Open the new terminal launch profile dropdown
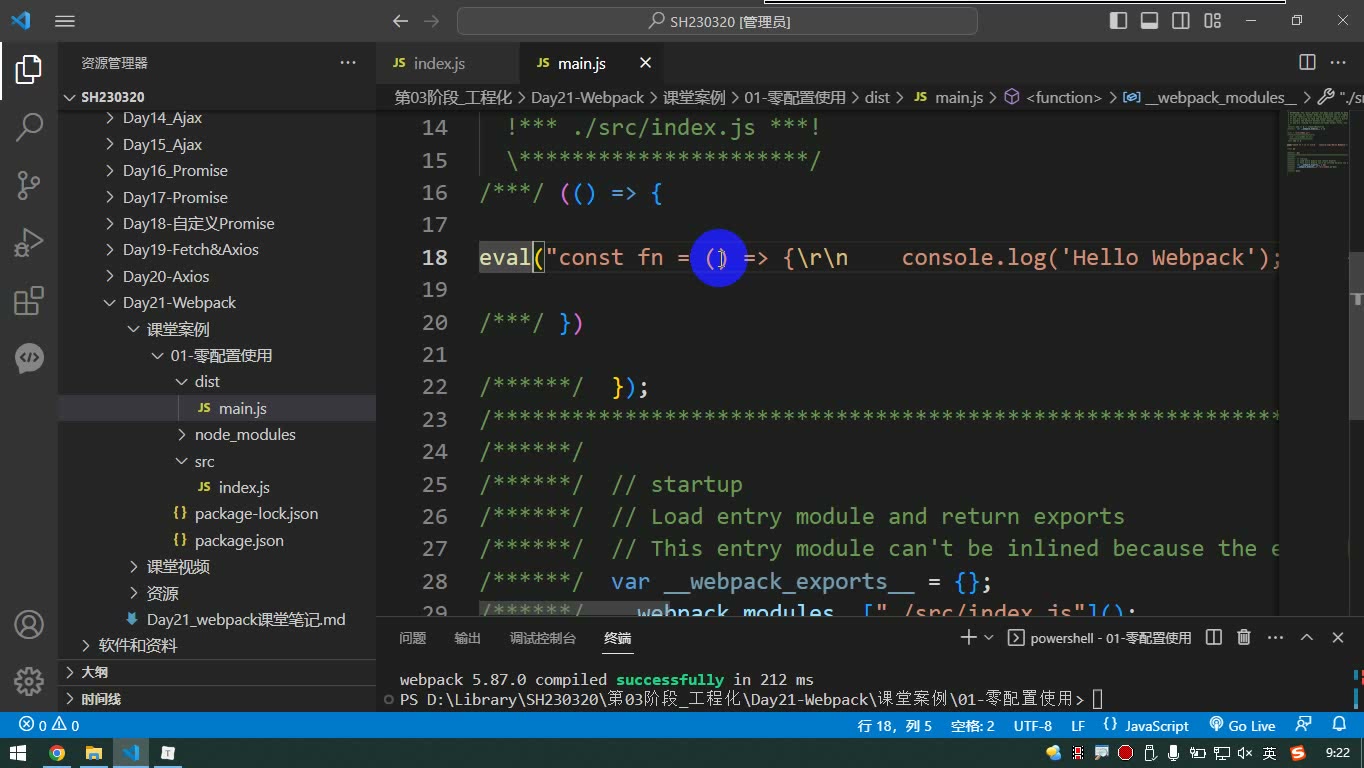This screenshot has width=1364, height=768. coord(989,637)
